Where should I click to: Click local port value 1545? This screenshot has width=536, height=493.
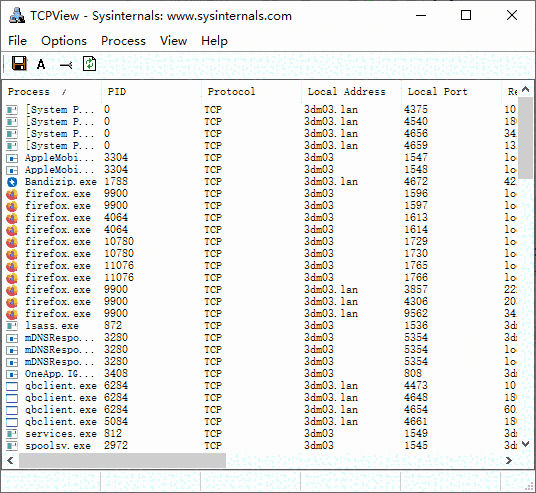click(x=416, y=445)
